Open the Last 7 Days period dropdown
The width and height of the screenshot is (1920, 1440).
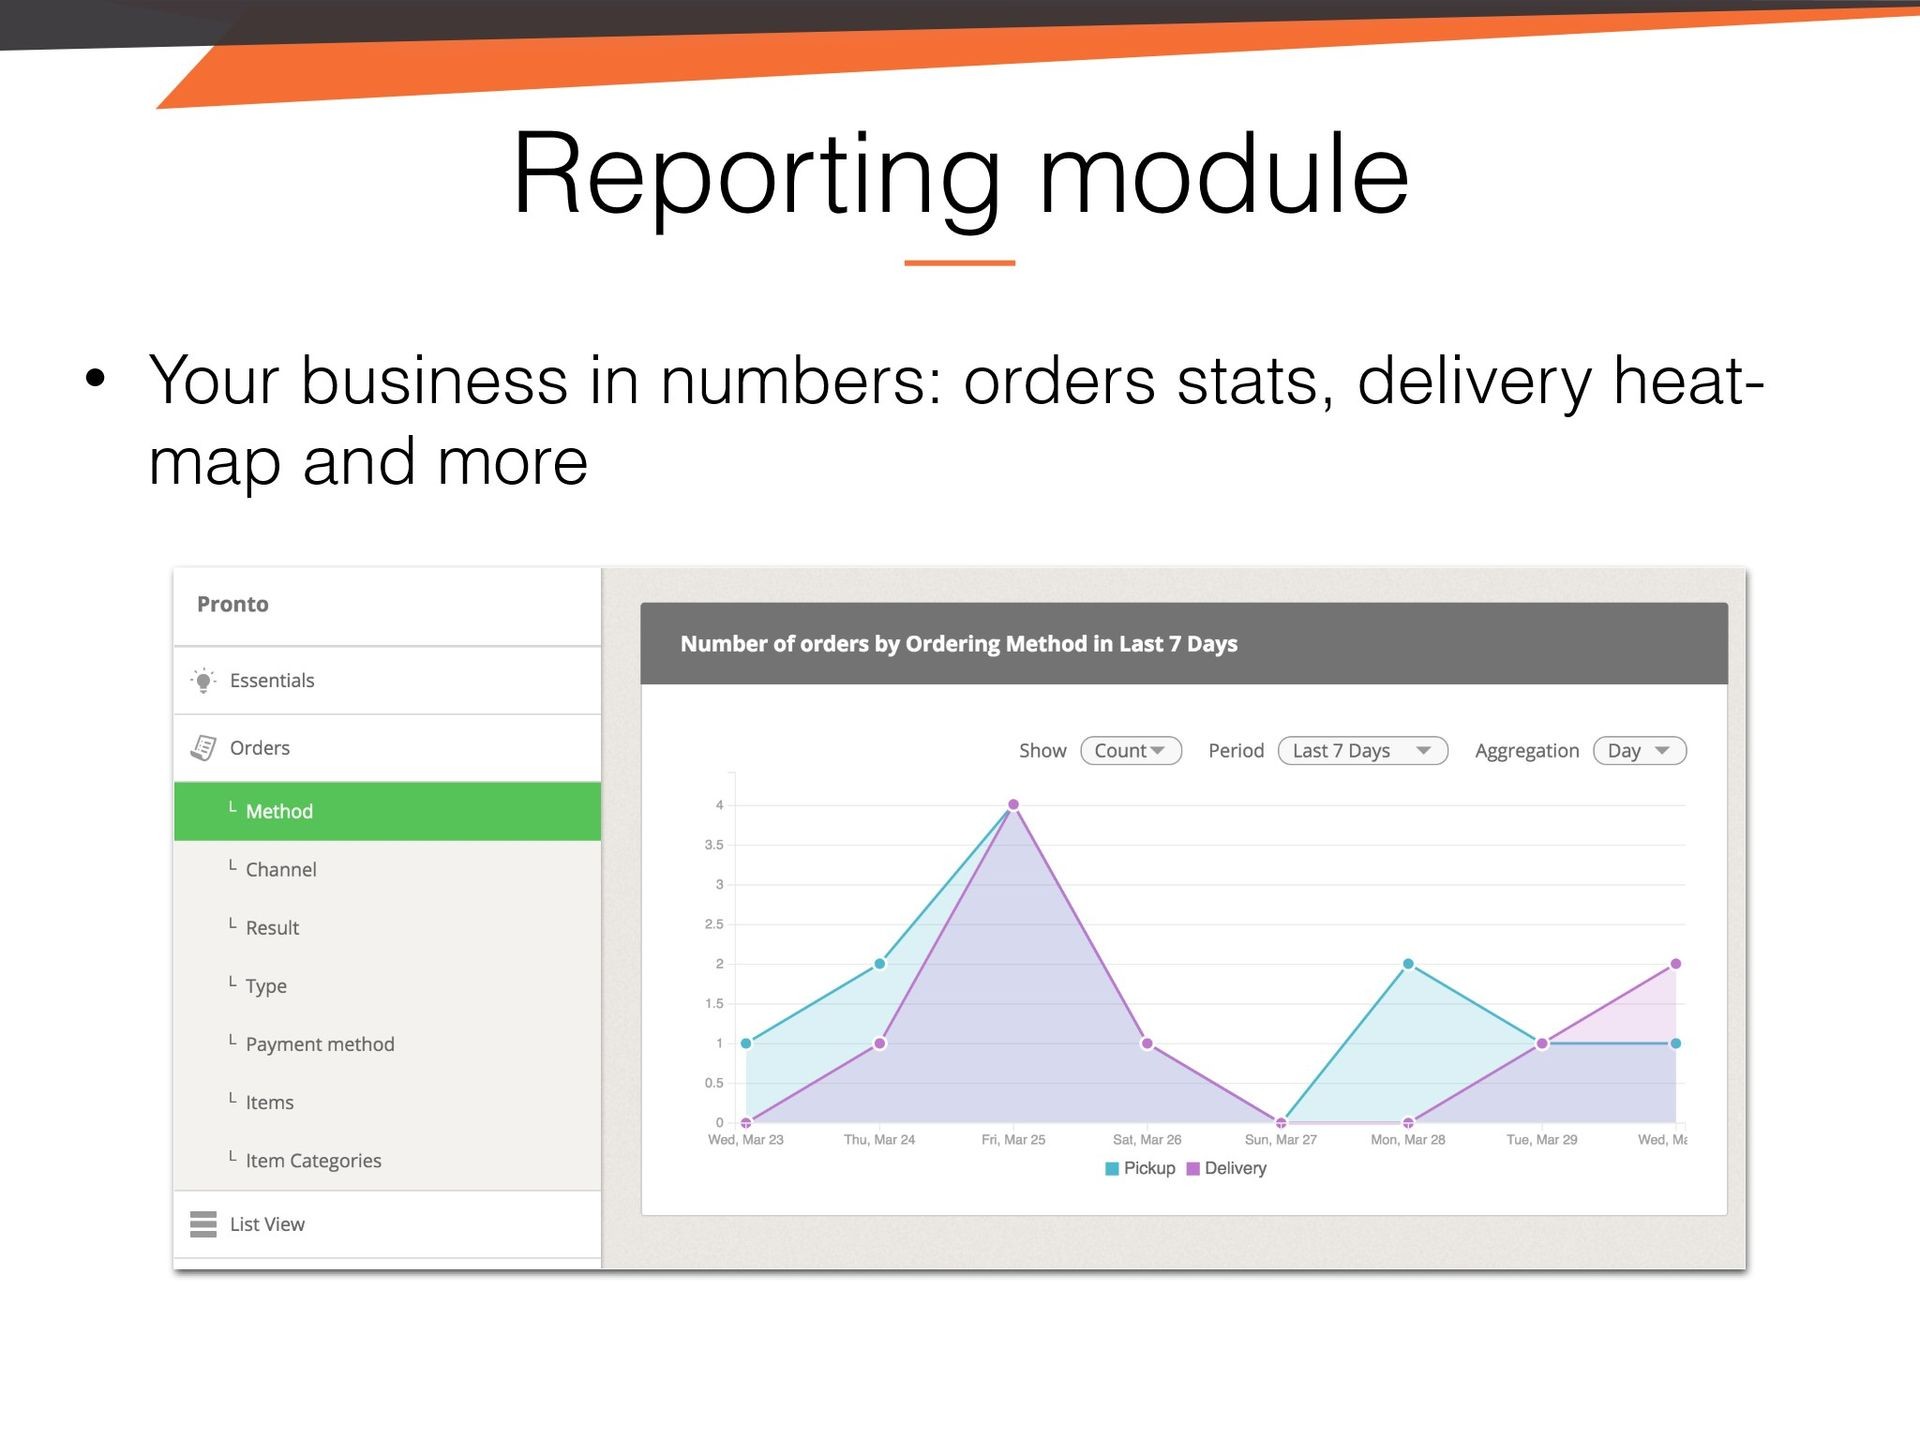[x=1362, y=751]
